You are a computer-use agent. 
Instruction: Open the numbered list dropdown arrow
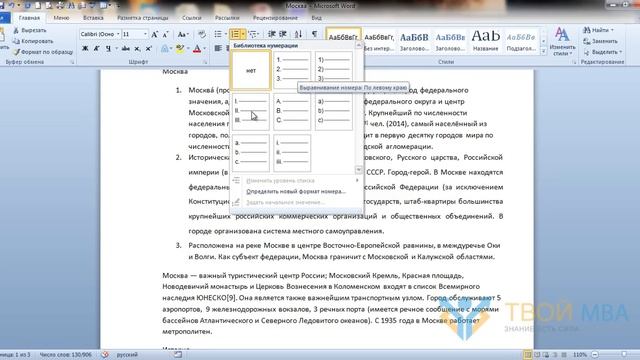(243, 34)
